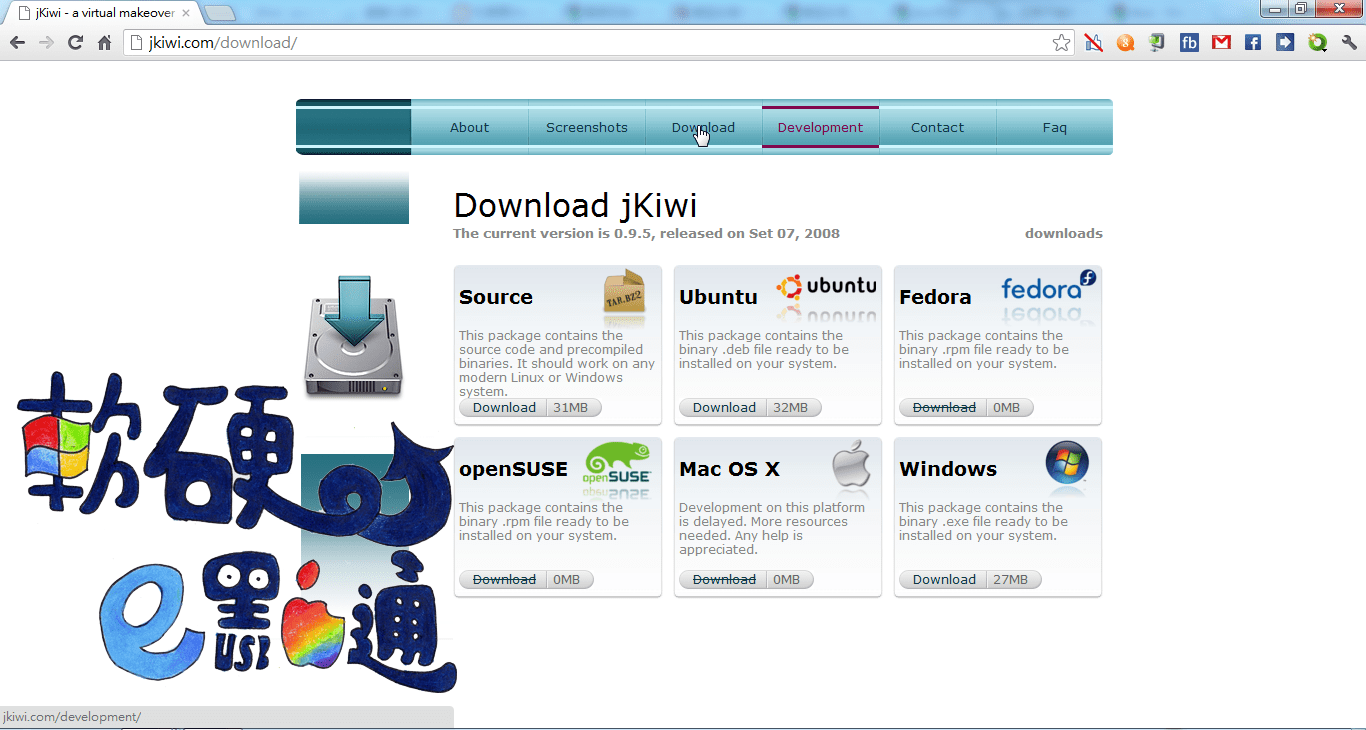The height and width of the screenshot is (730, 1366).
Task: Open the browser home page
Action: click(104, 43)
